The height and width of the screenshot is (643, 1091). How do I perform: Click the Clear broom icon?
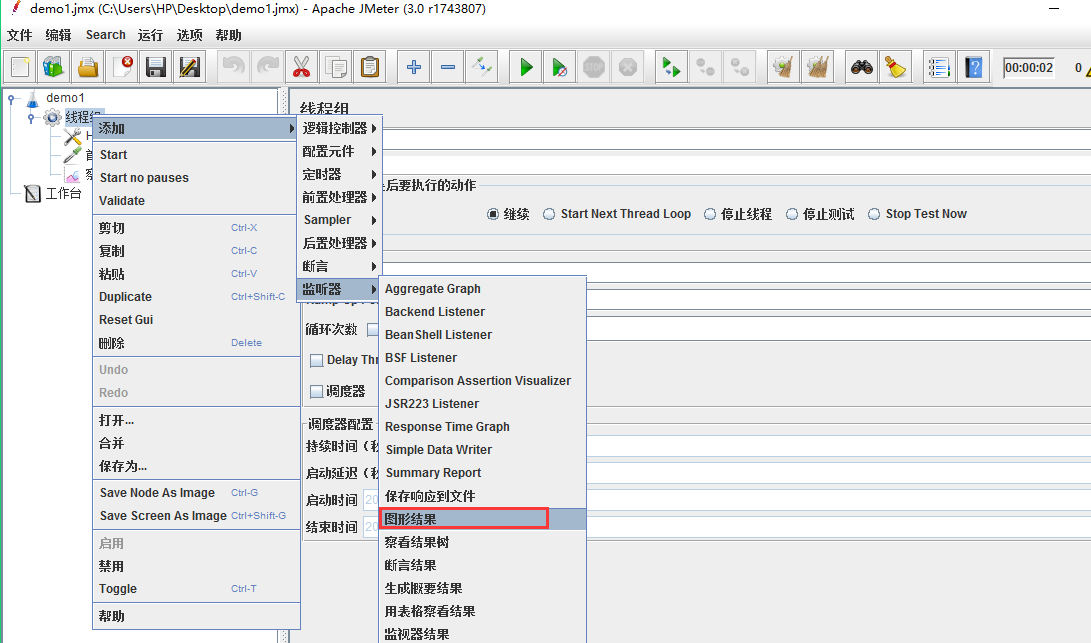[783, 68]
